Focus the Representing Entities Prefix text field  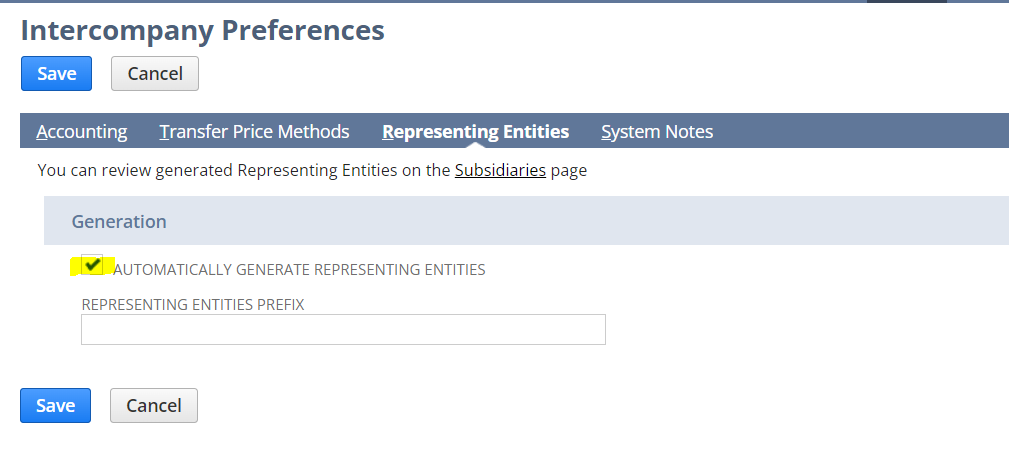[x=343, y=330]
